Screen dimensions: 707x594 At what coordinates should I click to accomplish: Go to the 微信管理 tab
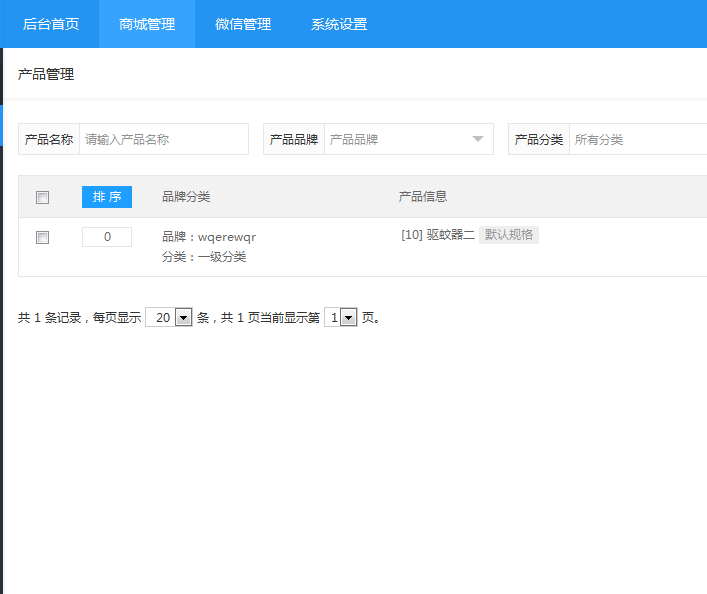pos(243,24)
